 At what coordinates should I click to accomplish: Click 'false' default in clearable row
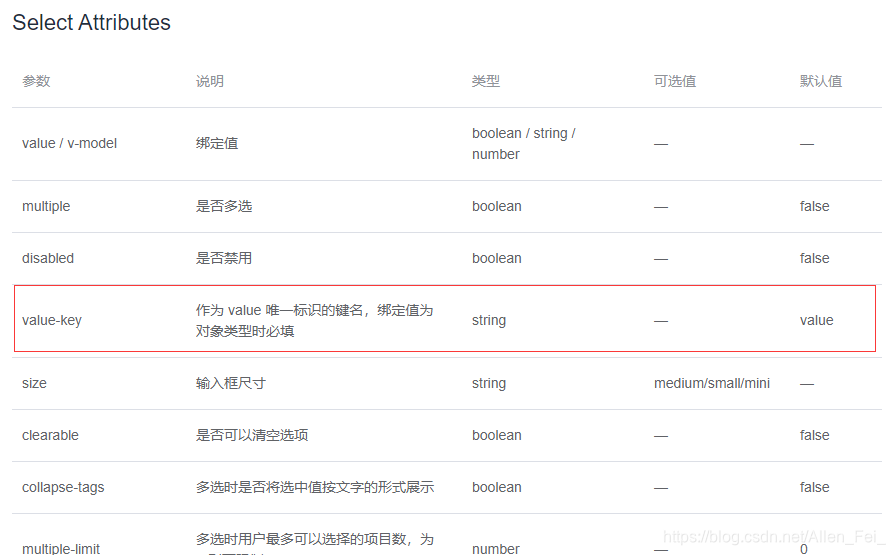(x=815, y=435)
